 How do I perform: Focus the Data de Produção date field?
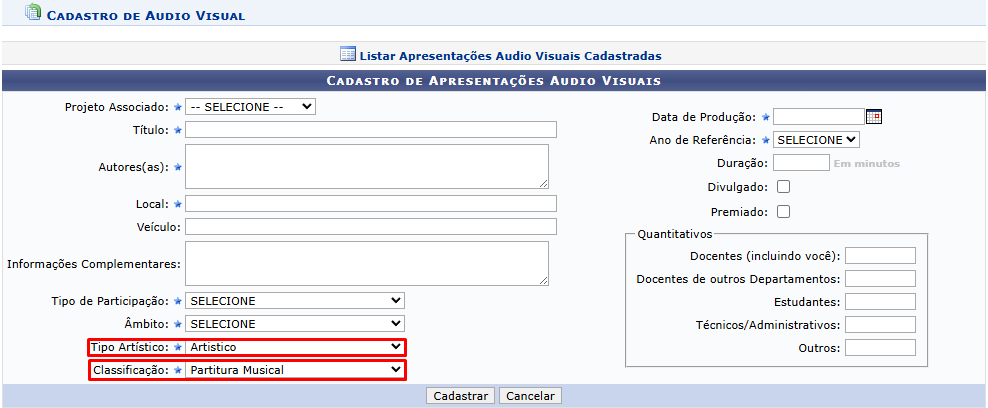tap(819, 116)
